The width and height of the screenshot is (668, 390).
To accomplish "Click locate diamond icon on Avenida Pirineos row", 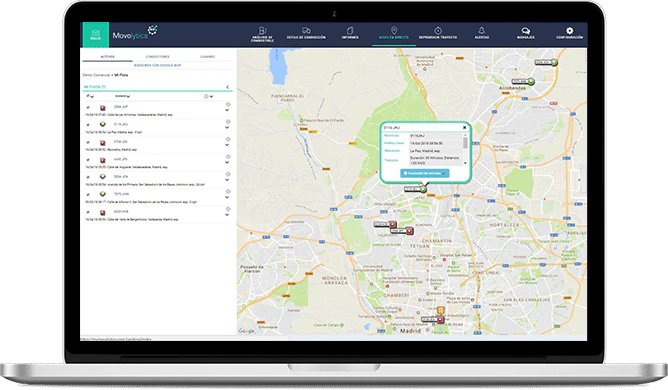I will (x=228, y=174).
